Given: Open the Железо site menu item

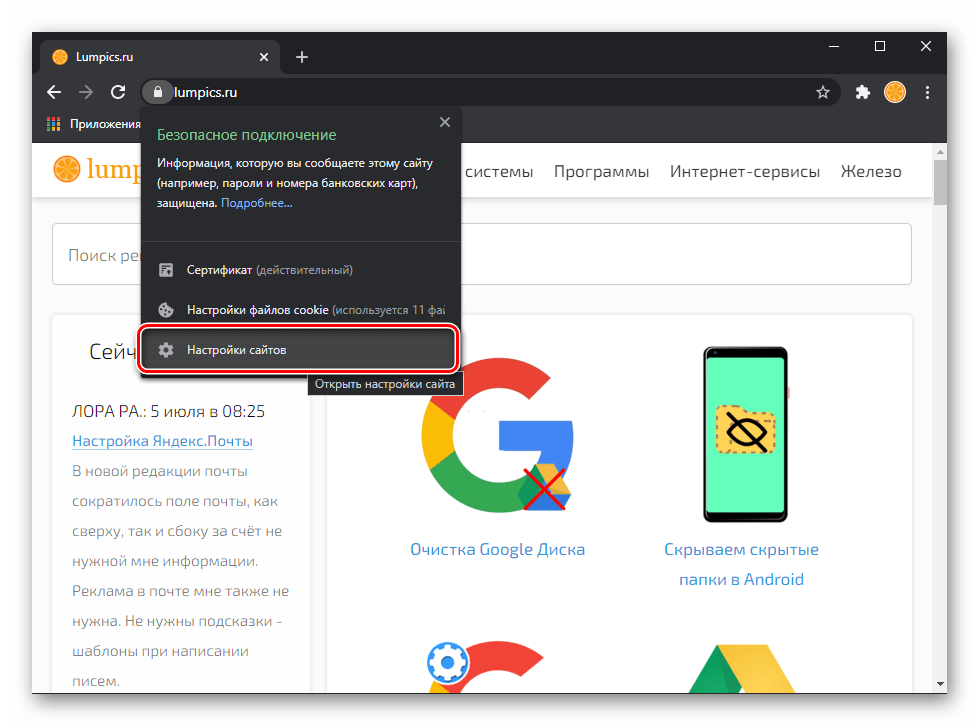Looking at the screenshot, I should pos(871,171).
